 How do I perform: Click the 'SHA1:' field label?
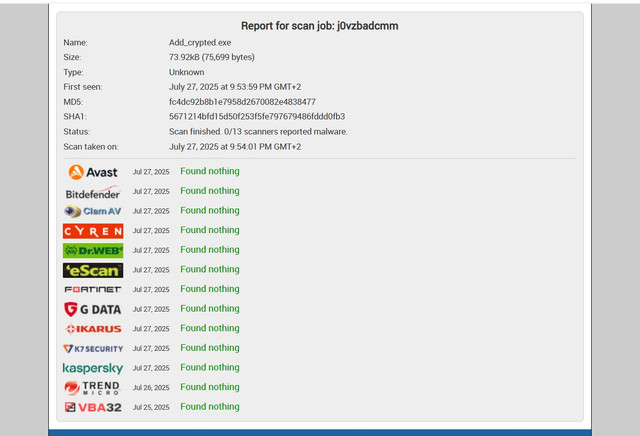(x=75, y=117)
